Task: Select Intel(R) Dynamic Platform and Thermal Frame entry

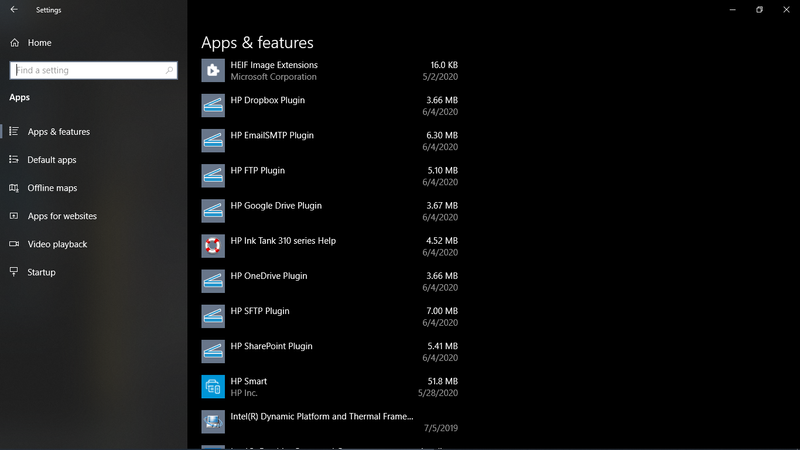Action: (x=322, y=416)
